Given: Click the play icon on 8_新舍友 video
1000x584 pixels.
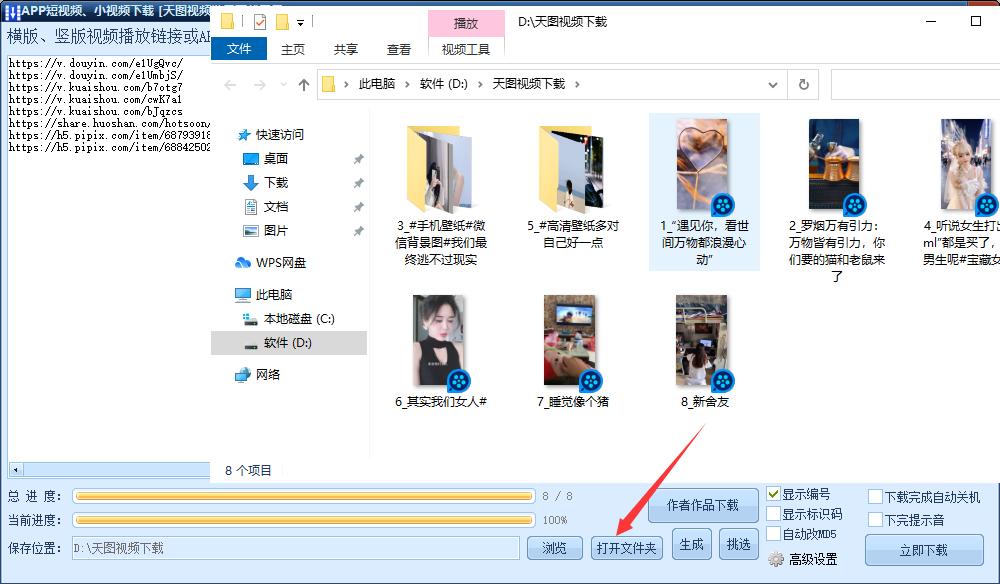Looking at the screenshot, I should pos(721,380).
